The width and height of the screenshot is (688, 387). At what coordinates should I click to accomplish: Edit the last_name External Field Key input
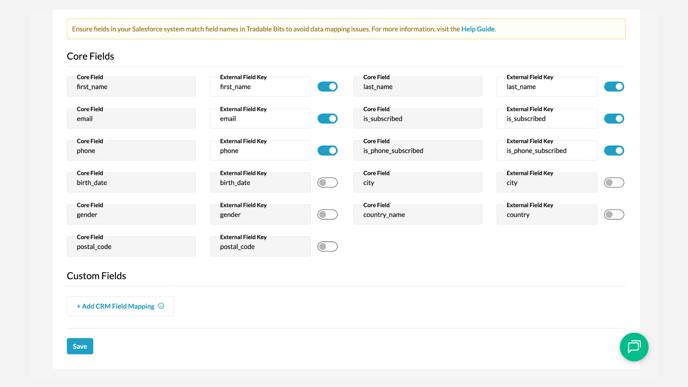coord(547,86)
